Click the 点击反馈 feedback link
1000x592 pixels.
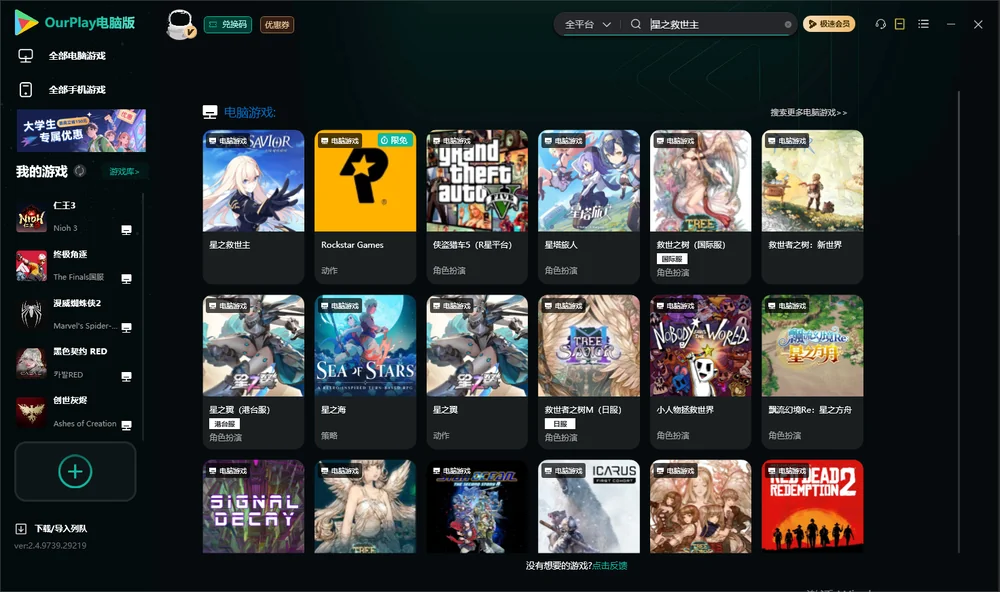pos(610,565)
